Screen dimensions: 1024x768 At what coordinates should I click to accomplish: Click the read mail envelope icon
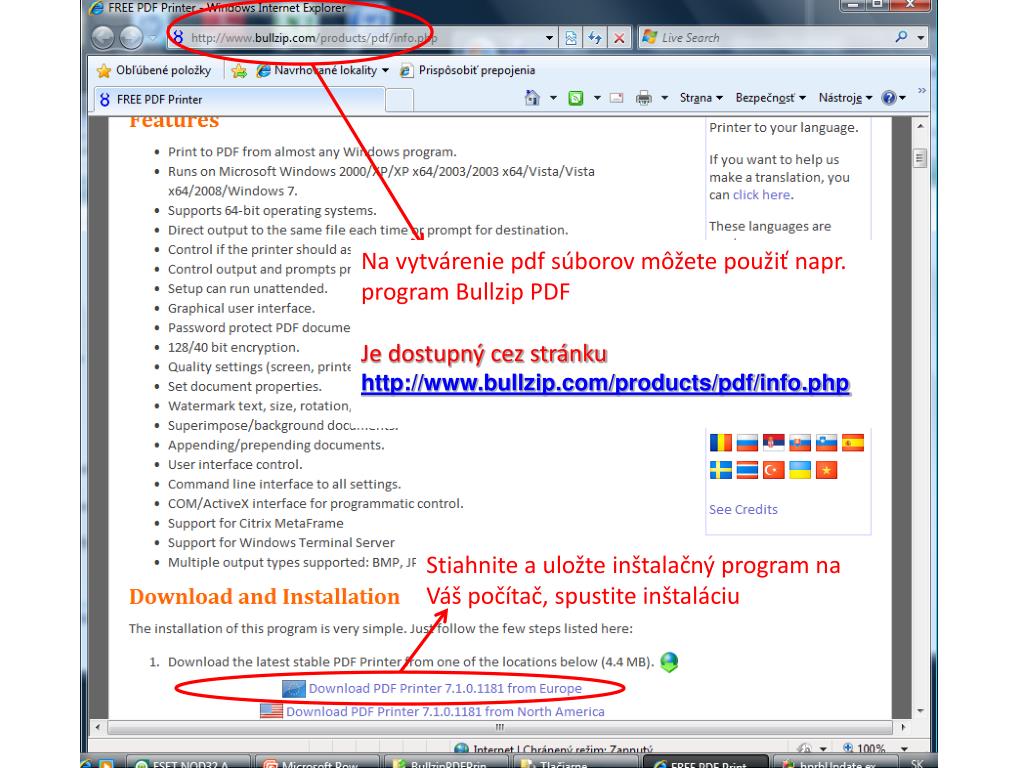click(616, 98)
